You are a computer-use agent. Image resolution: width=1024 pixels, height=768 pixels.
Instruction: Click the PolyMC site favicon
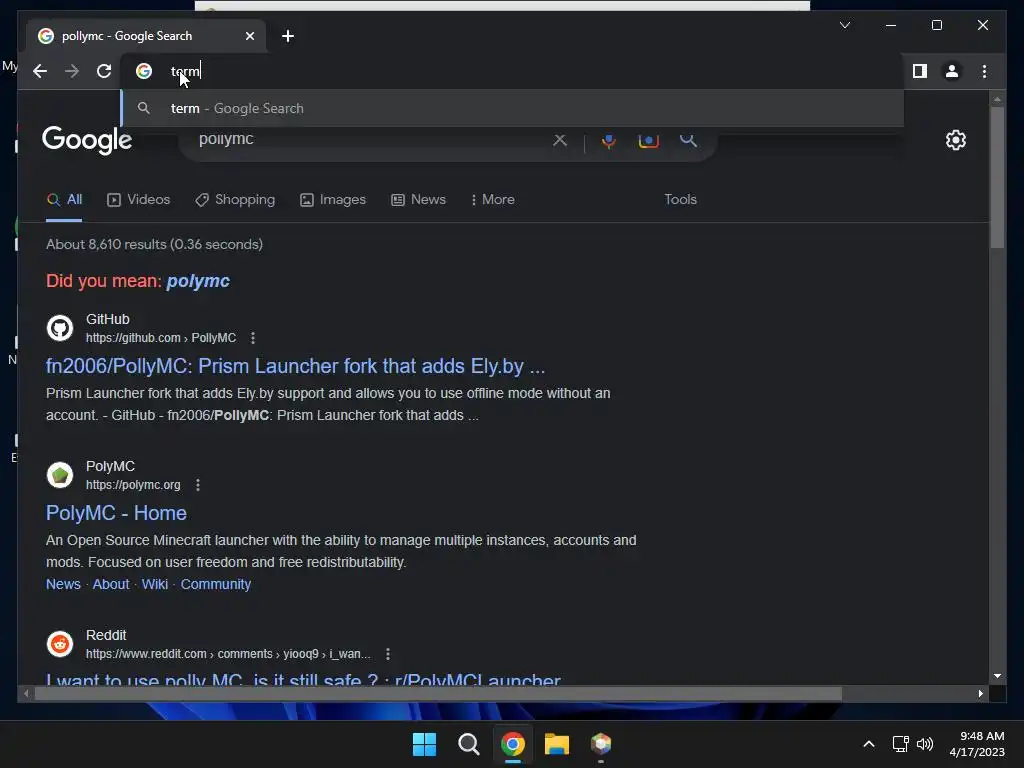pyautogui.click(x=60, y=475)
